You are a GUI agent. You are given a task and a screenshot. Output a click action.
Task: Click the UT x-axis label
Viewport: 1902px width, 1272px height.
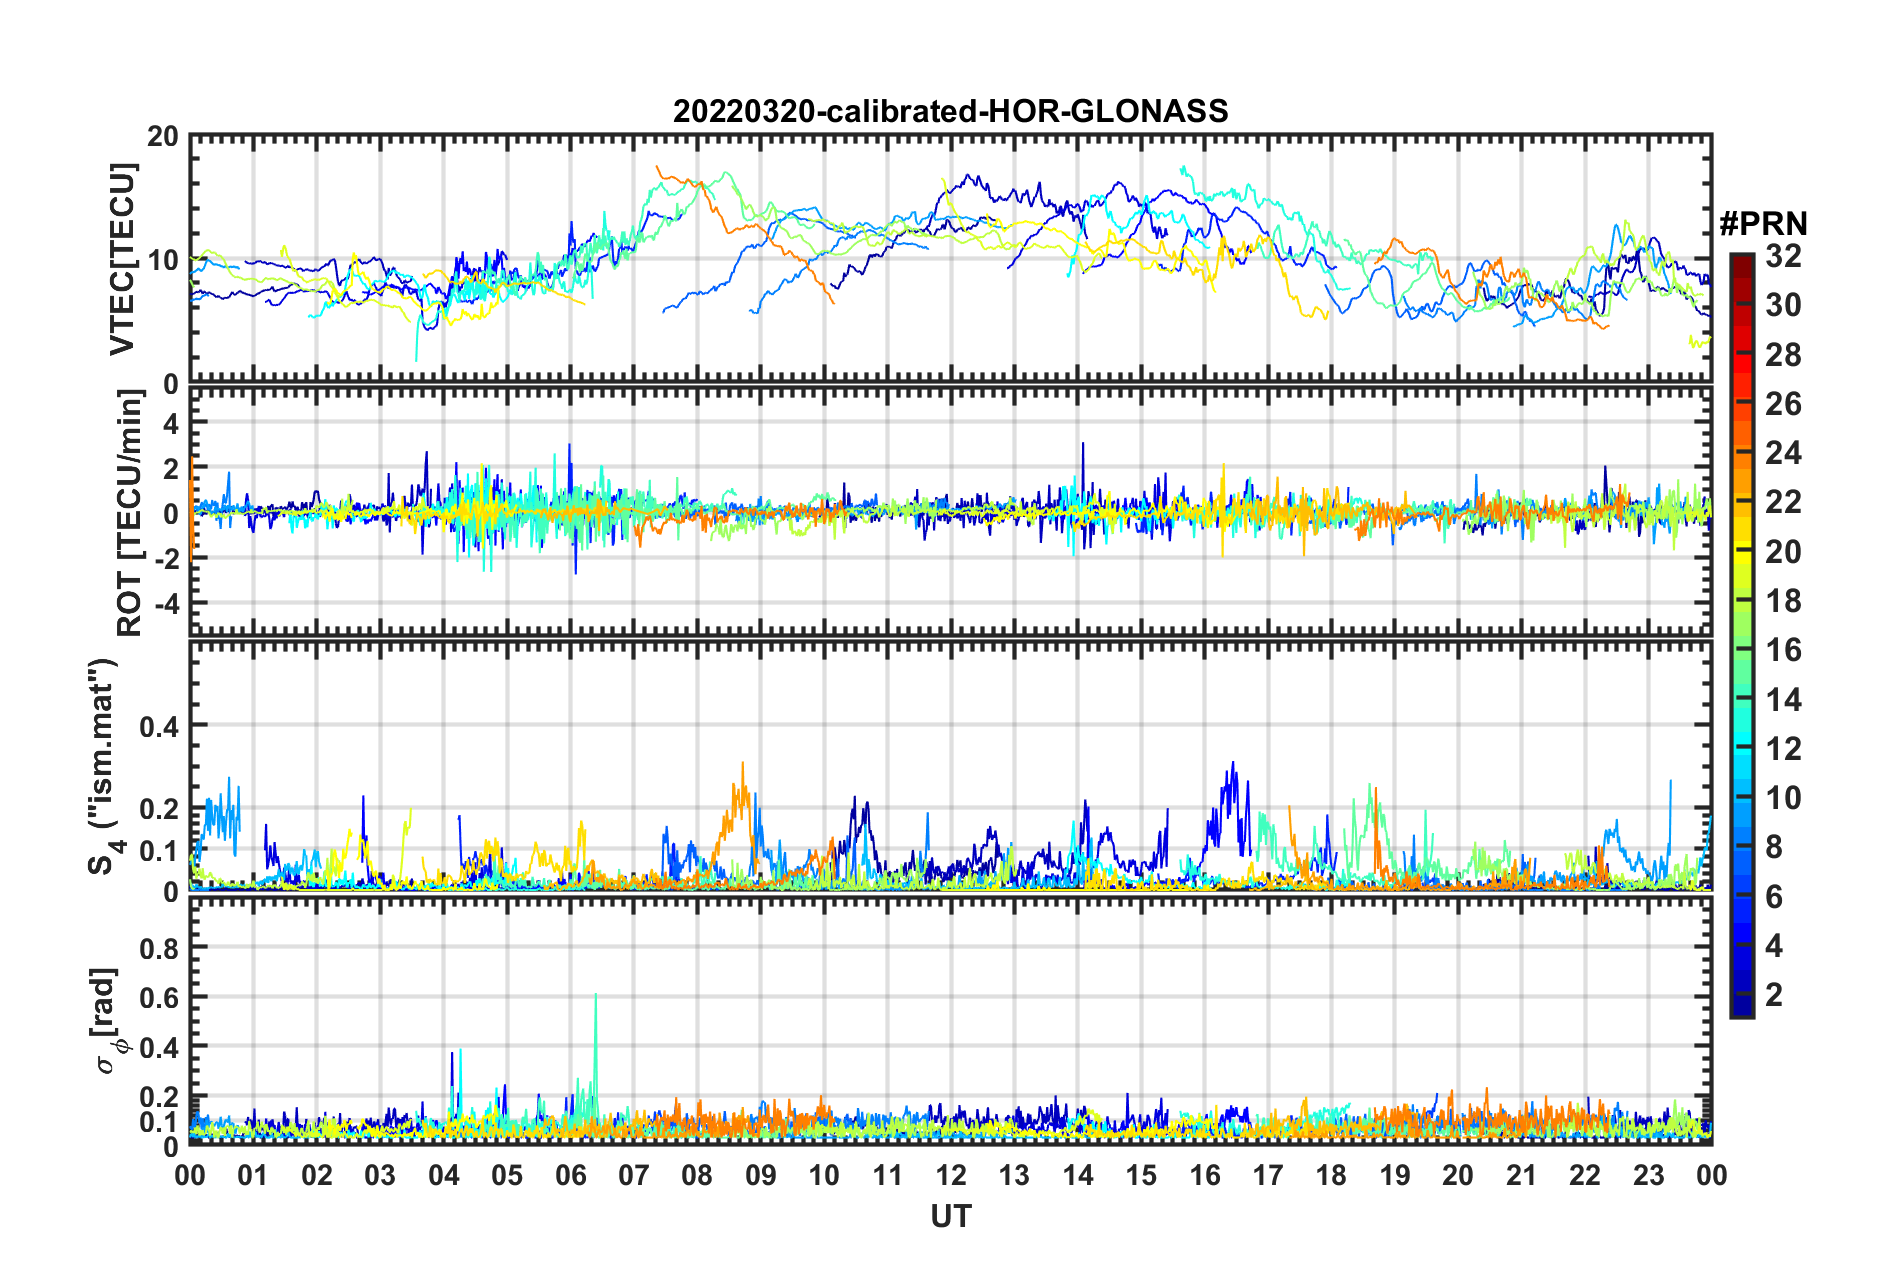(950, 1216)
